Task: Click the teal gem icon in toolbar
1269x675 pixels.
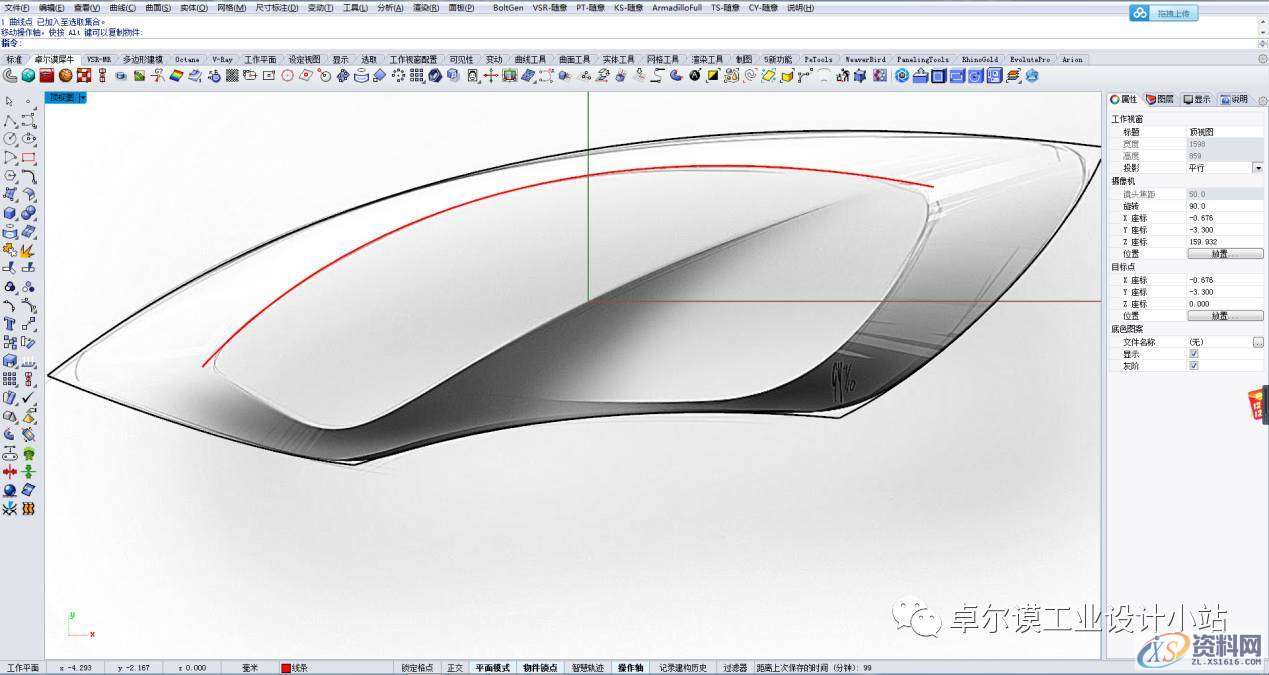Action: 28,76
